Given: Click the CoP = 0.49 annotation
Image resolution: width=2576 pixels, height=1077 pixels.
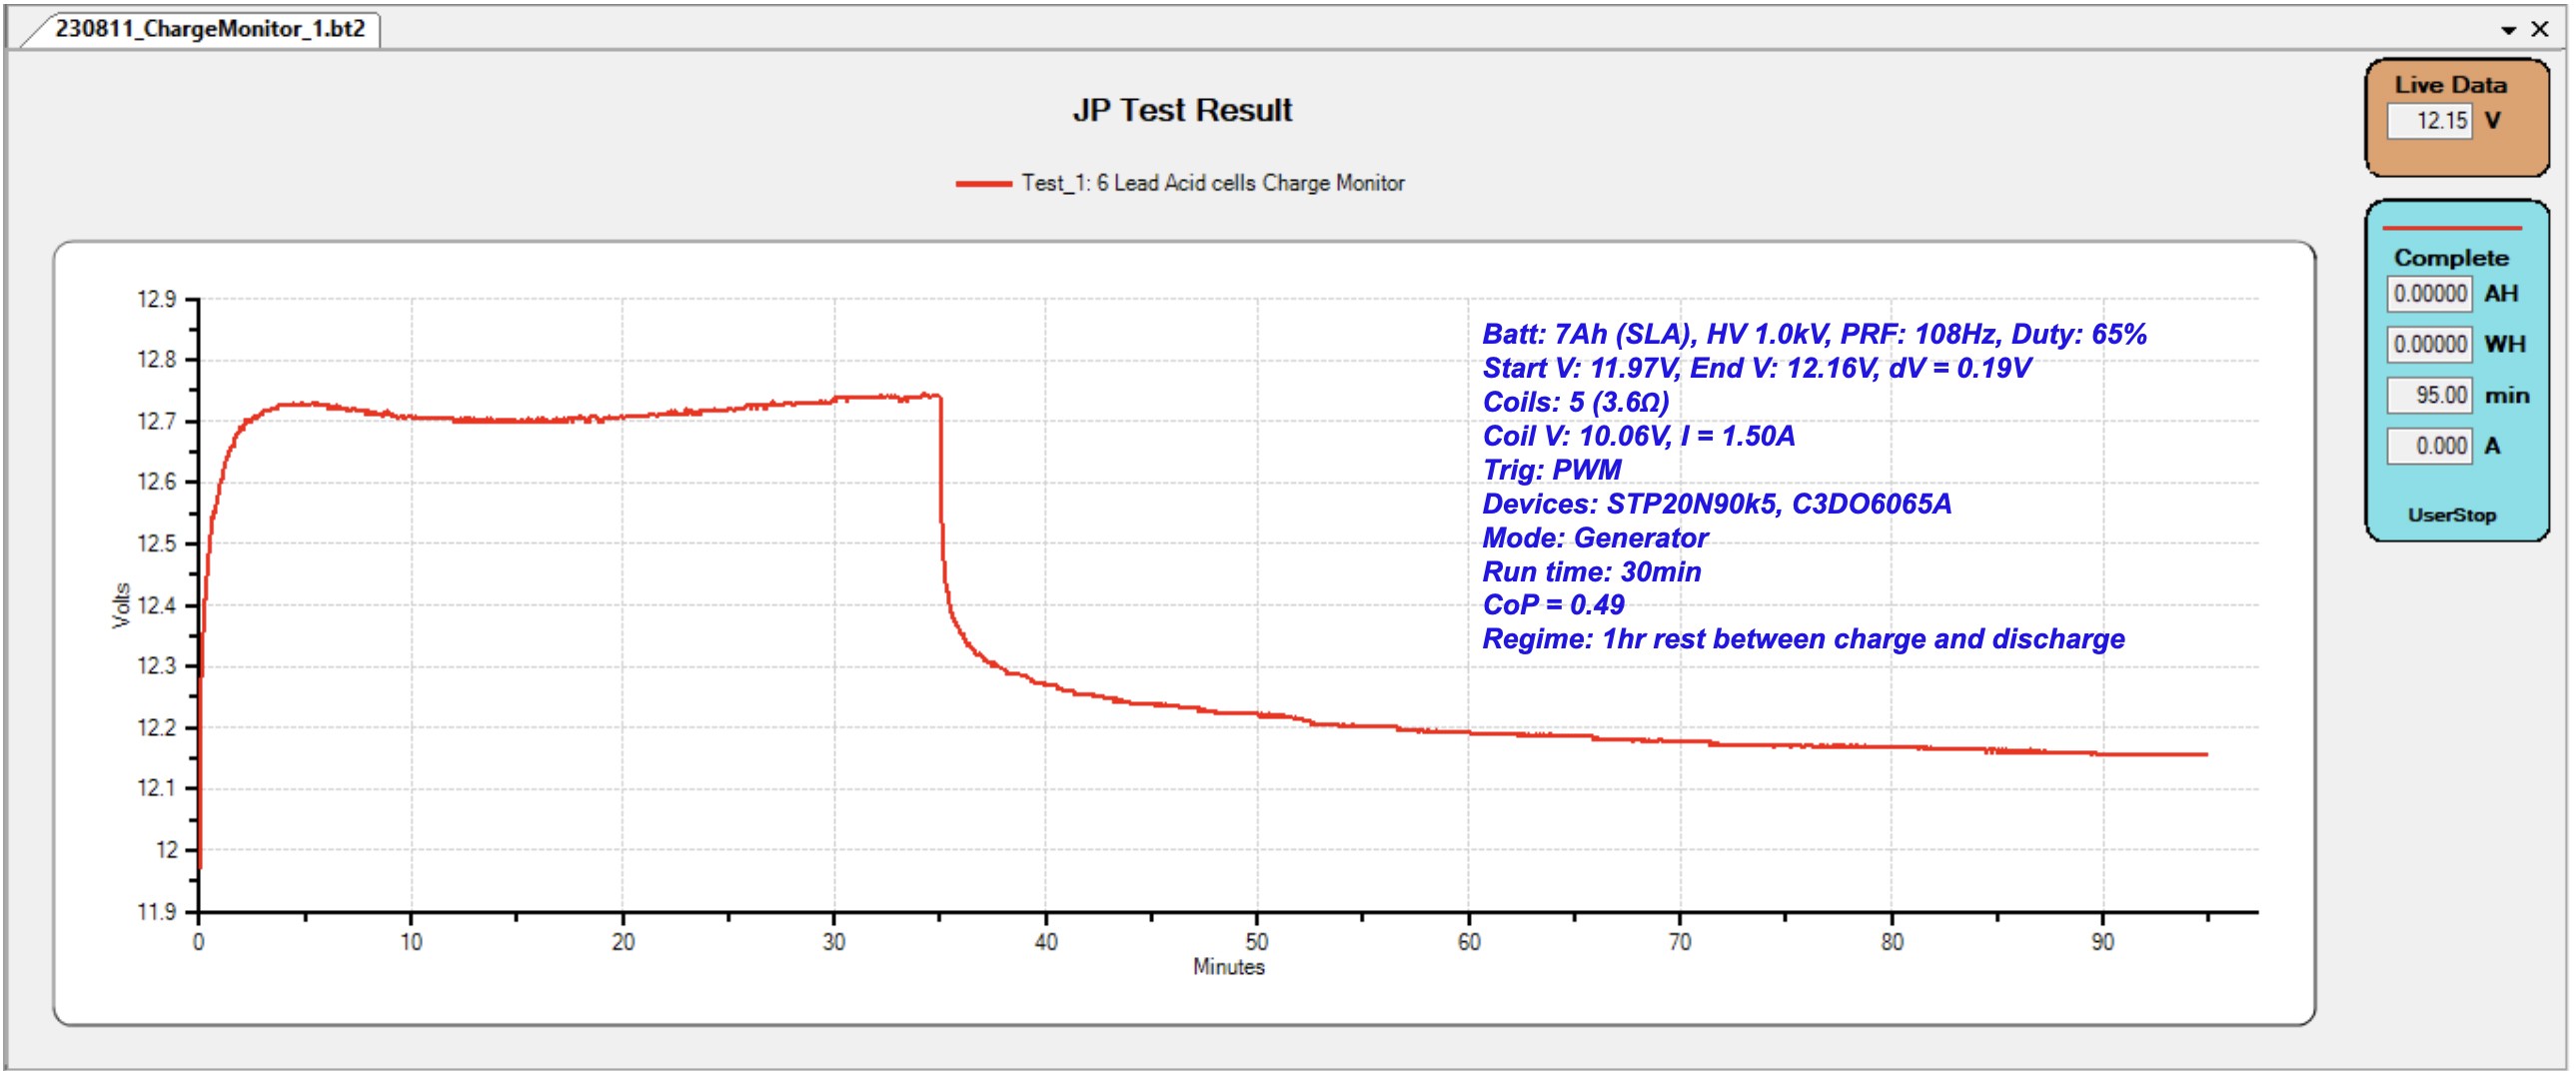Looking at the screenshot, I should pos(1553,605).
